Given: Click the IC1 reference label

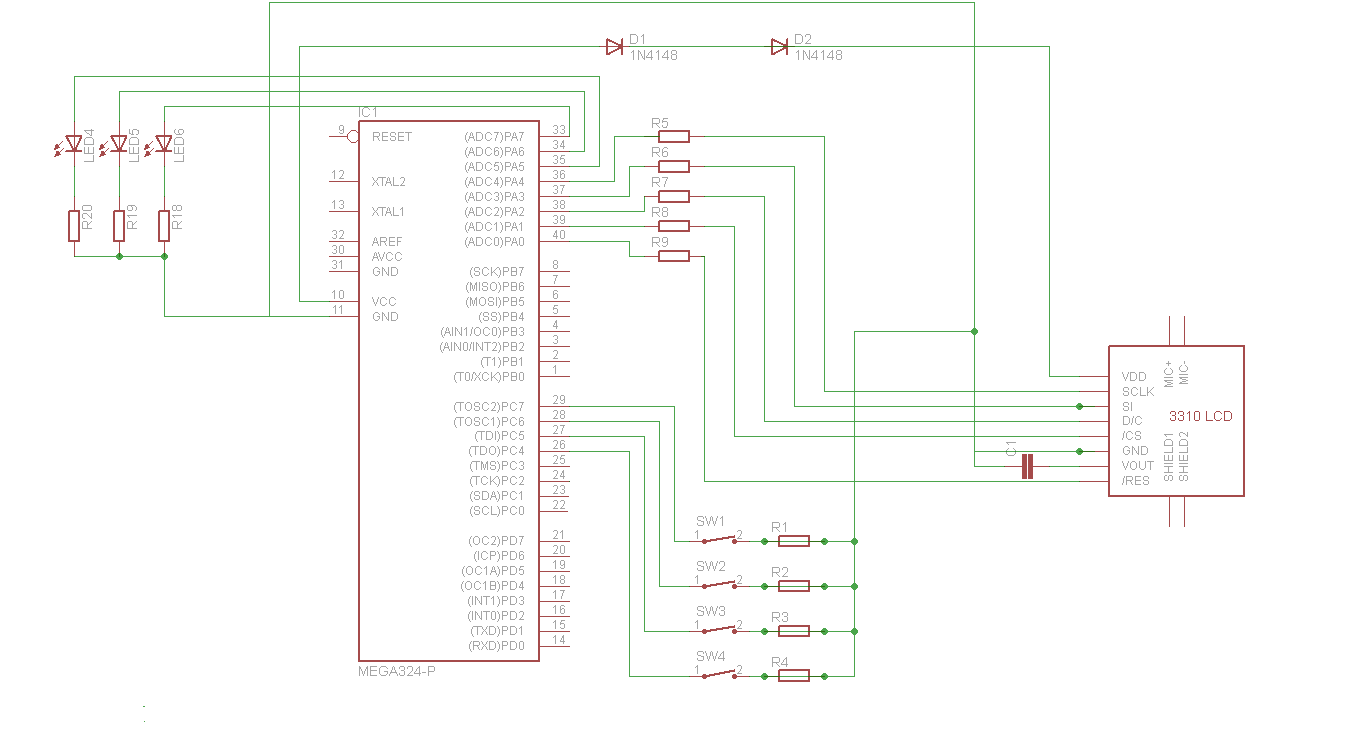Looking at the screenshot, I should 368,112.
